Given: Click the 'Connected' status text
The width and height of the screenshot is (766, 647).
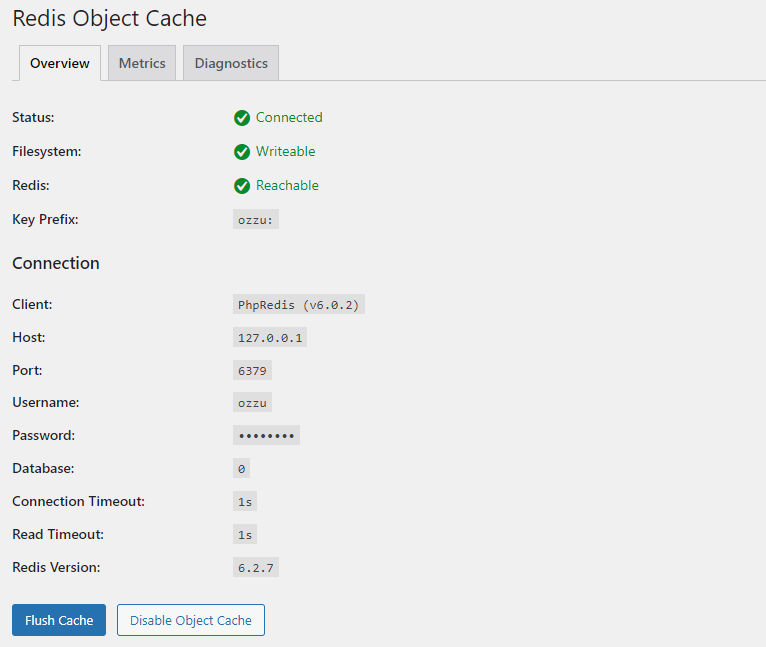Looking at the screenshot, I should tap(289, 117).
